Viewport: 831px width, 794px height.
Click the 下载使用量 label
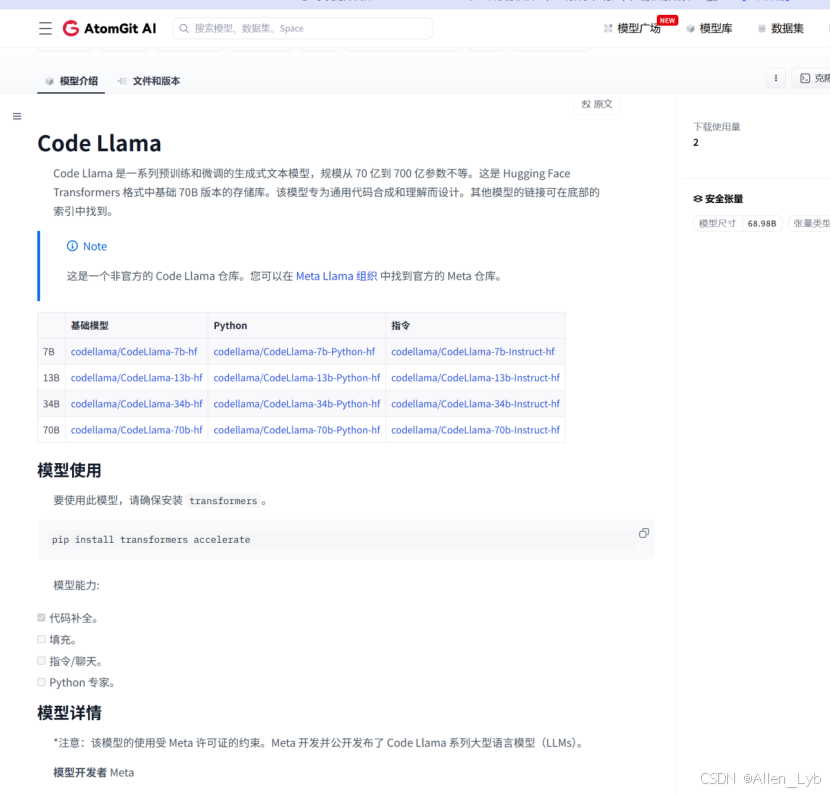point(717,127)
